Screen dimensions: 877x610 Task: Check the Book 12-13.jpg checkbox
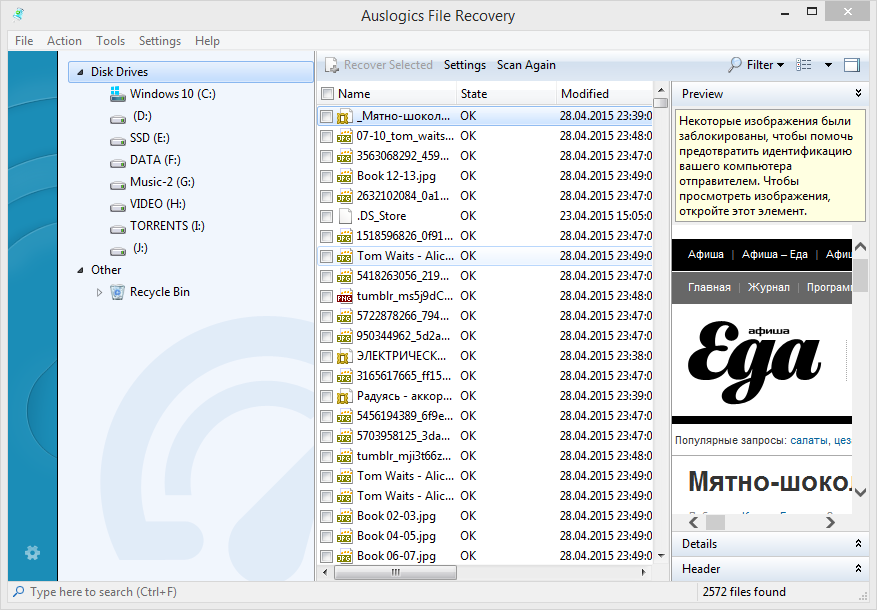click(326, 176)
